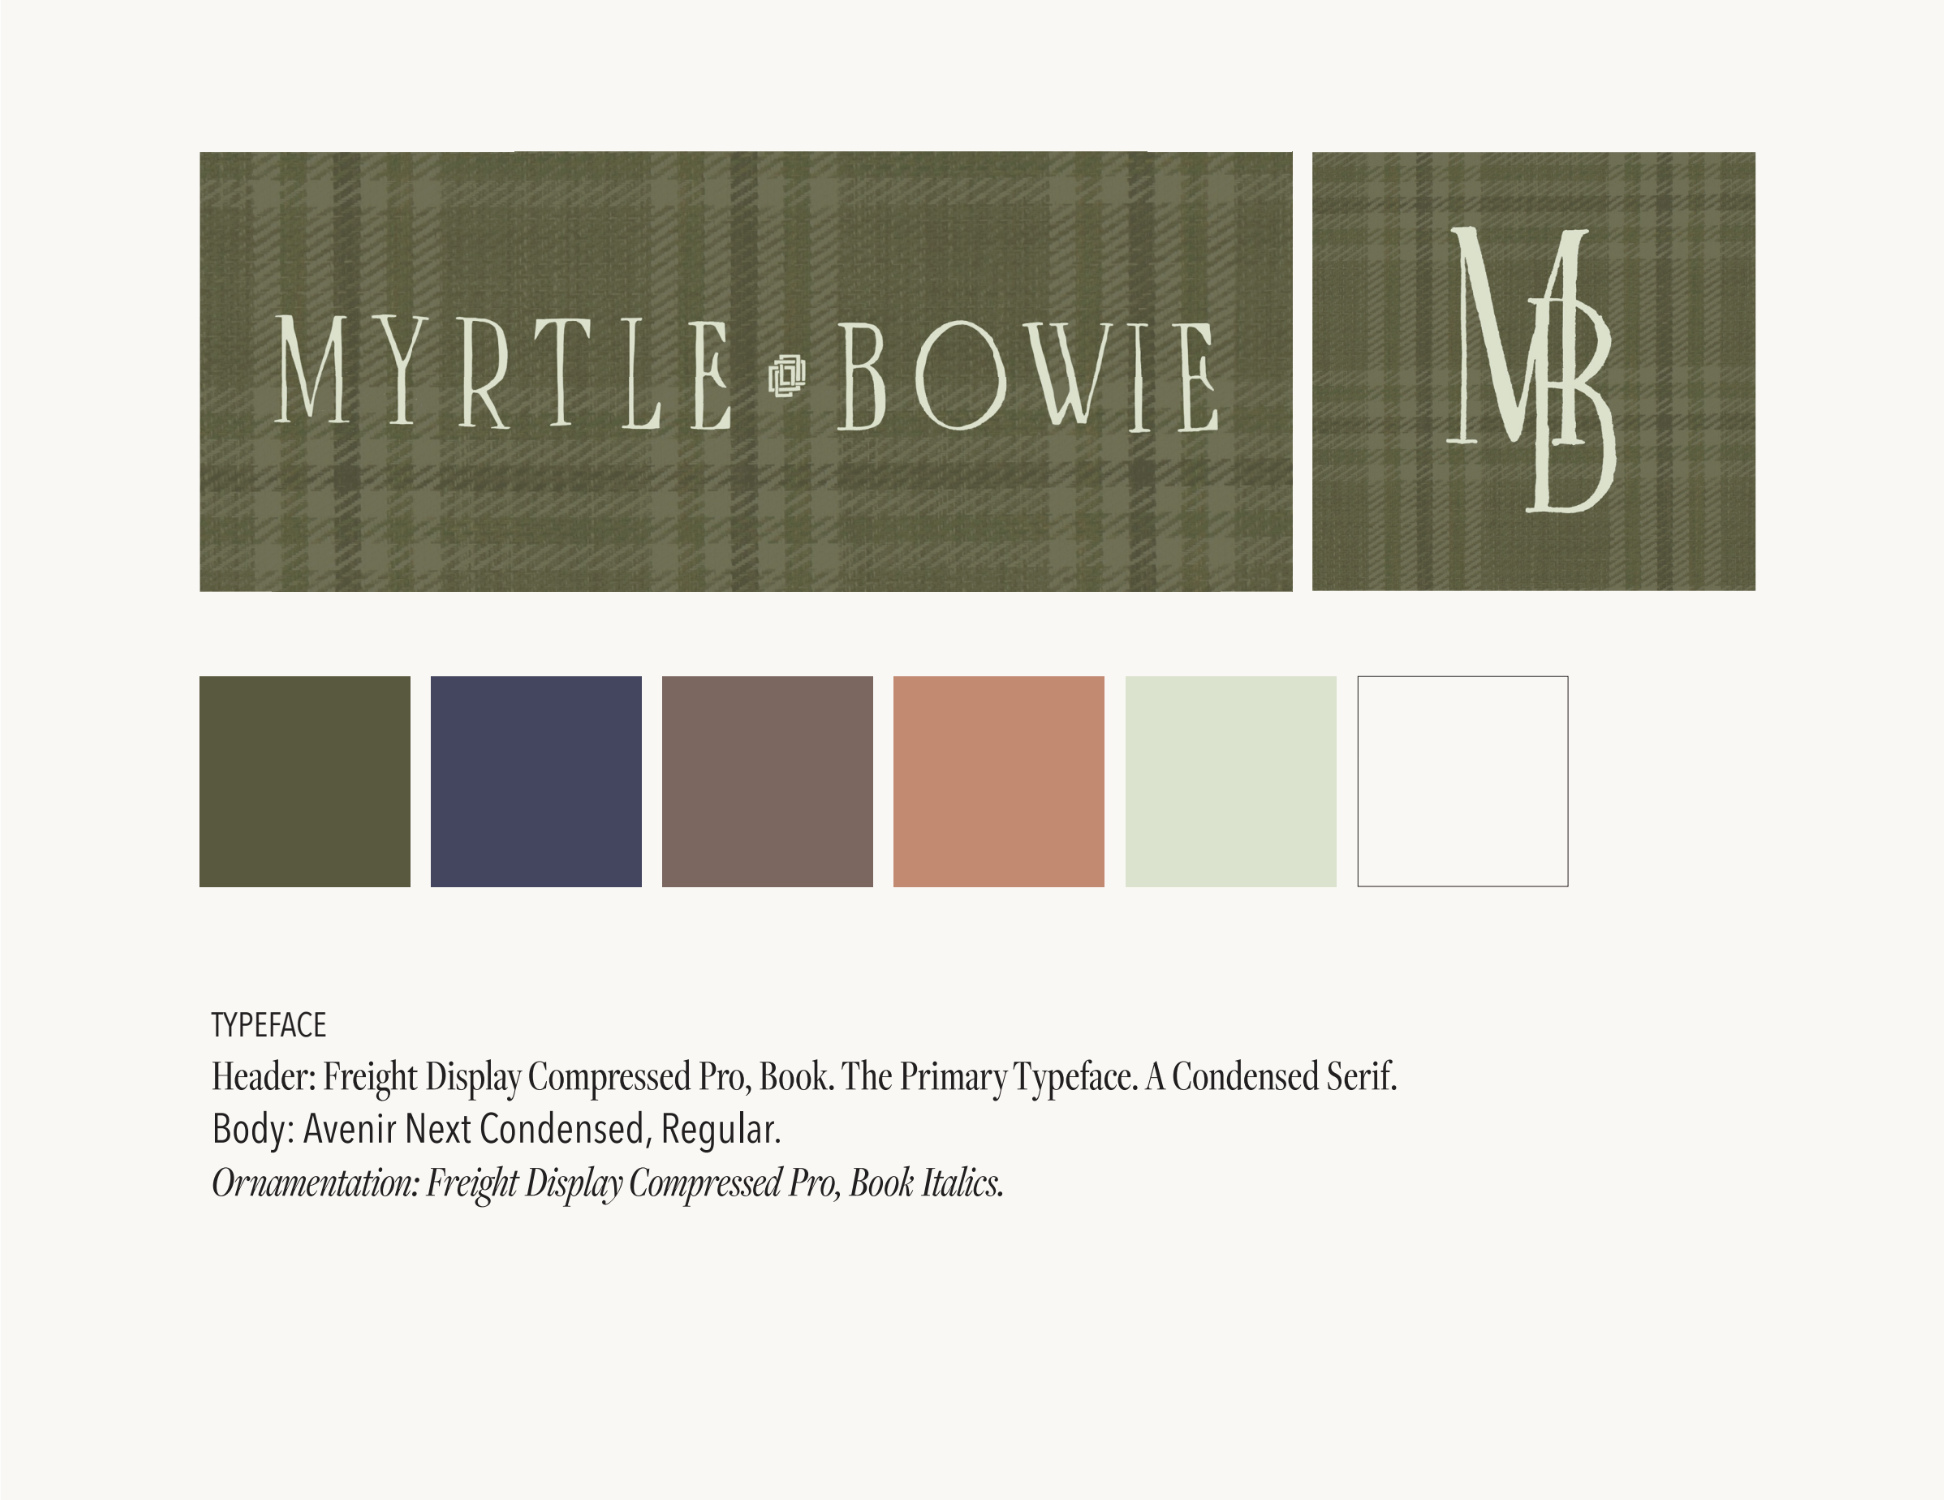The image size is (1944, 1500).
Task: Click the words A Condensed Serif
Action: [1270, 1077]
